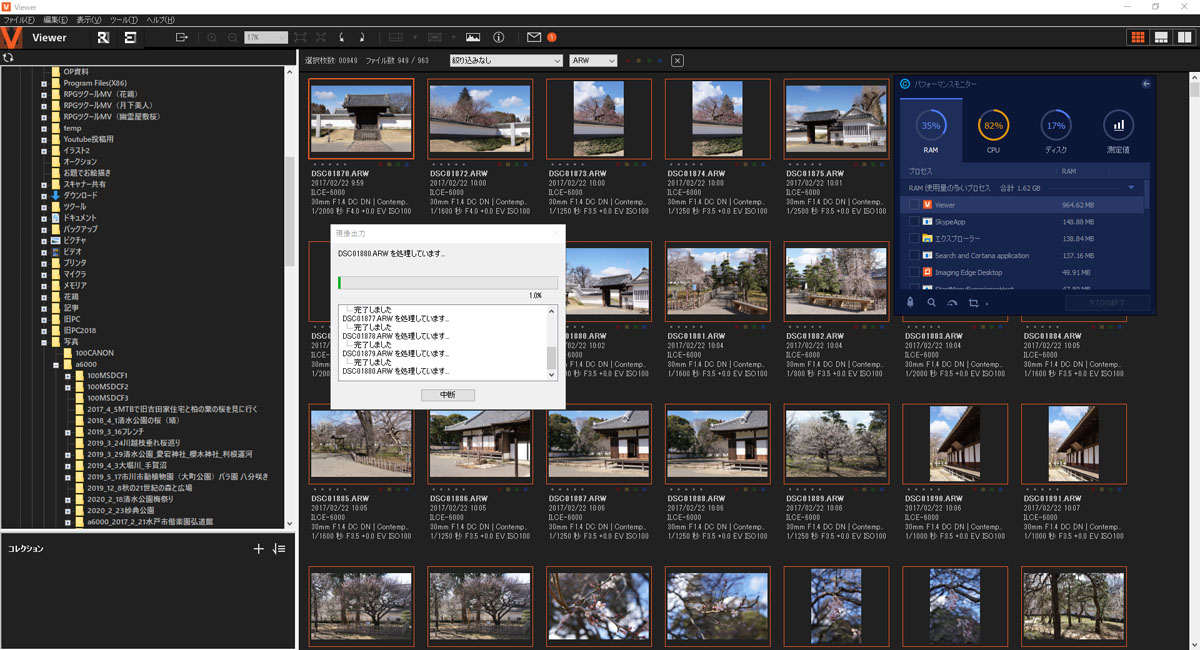The width and height of the screenshot is (1200, 650).
Task: Switch to thumbnail grid view mode
Action: [x=1137, y=38]
